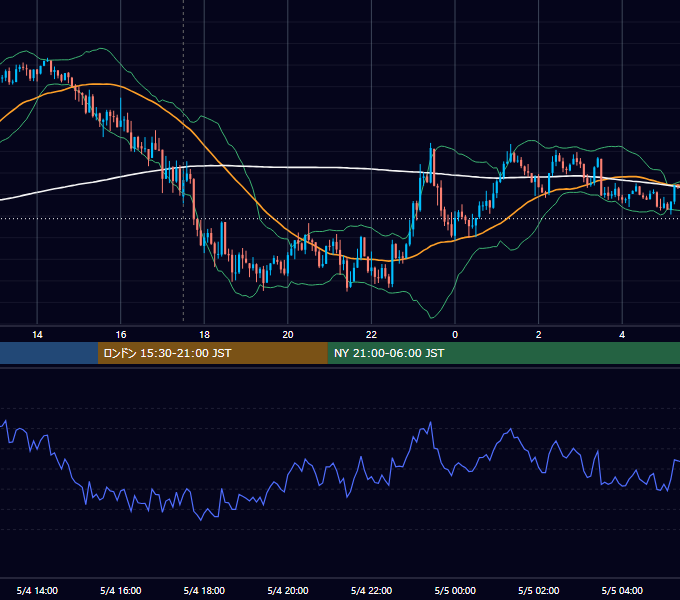Viewport: 680px width, 600px height.
Task: Click the 18 hour label on price chart axis
Action: (204, 335)
